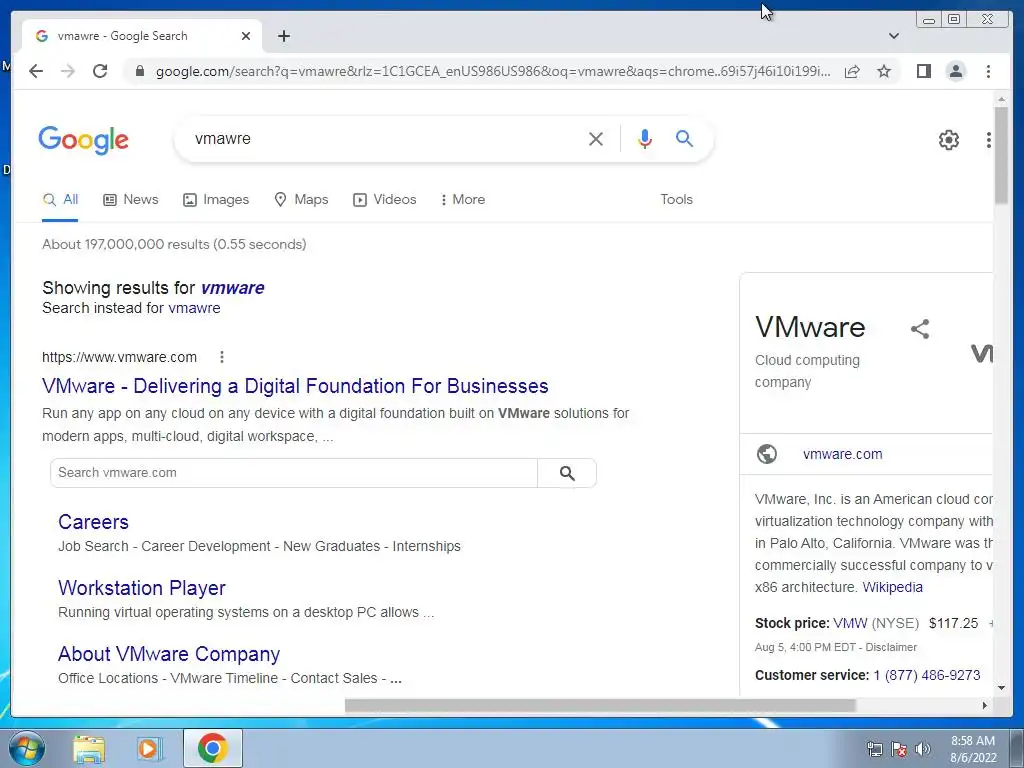1024x768 pixels.
Task: Switch to the Images results tab
Action: coord(216,200)
